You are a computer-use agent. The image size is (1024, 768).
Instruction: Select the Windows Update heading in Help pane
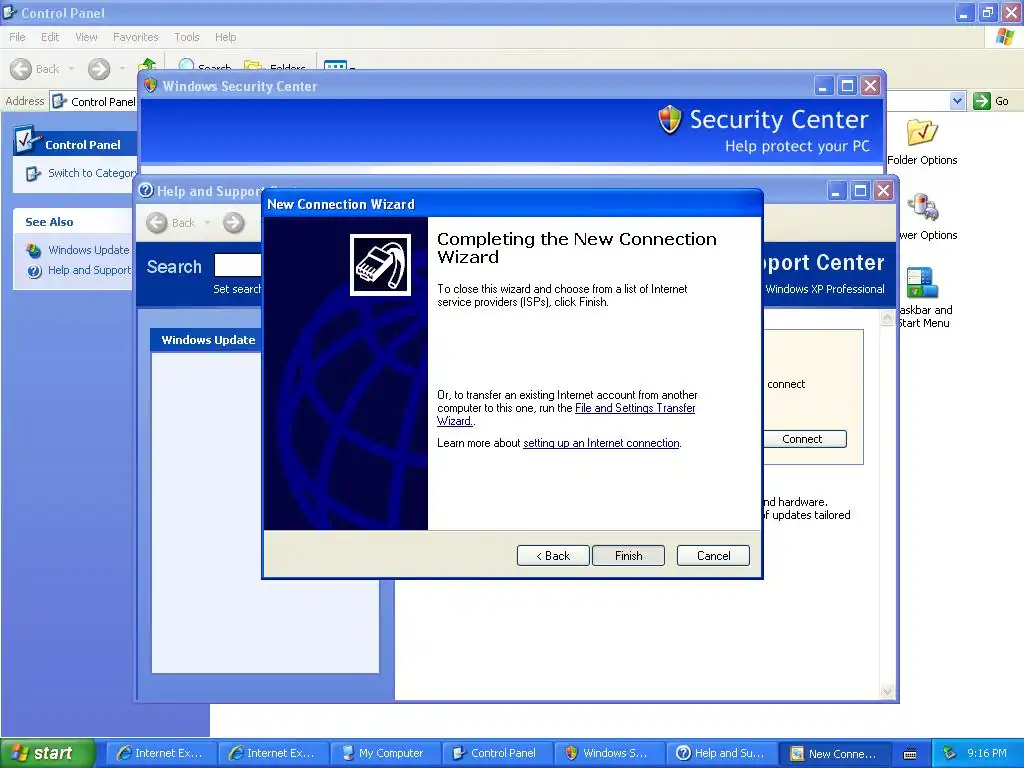point(208,340)
